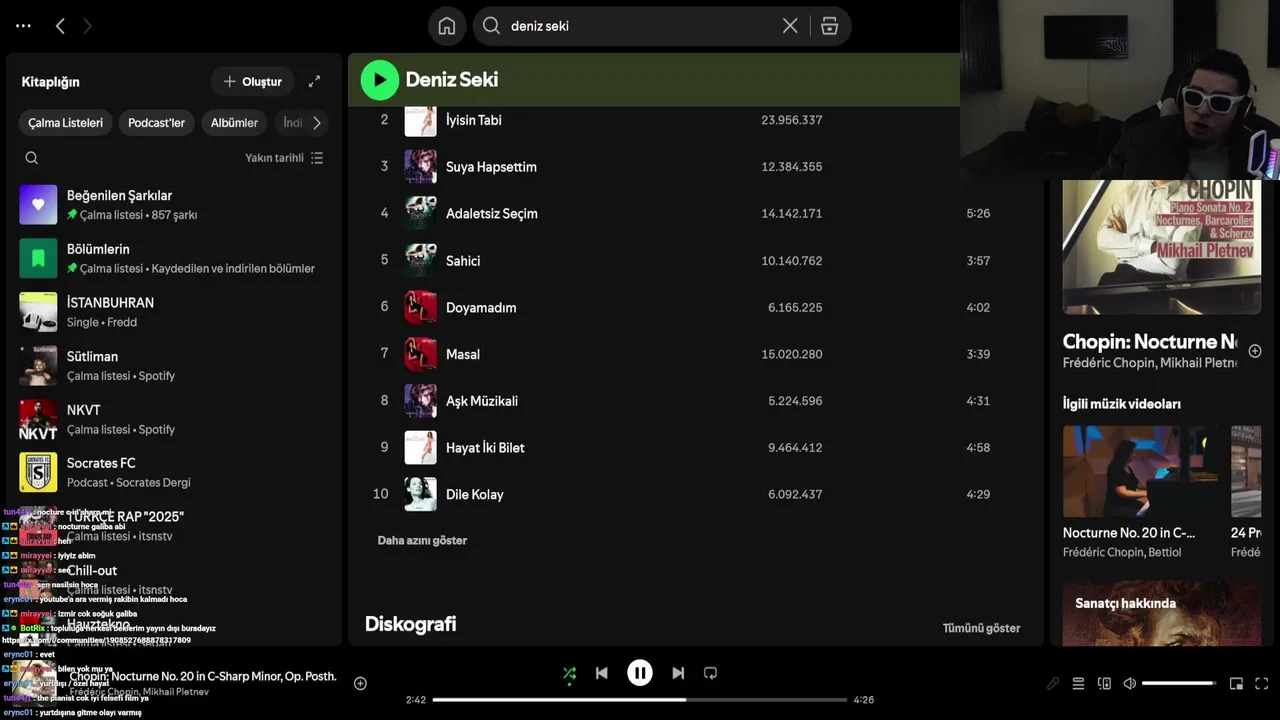
Task: Open the Yakın tarihli sort dropdown
Action: click(x=284, y=158)
